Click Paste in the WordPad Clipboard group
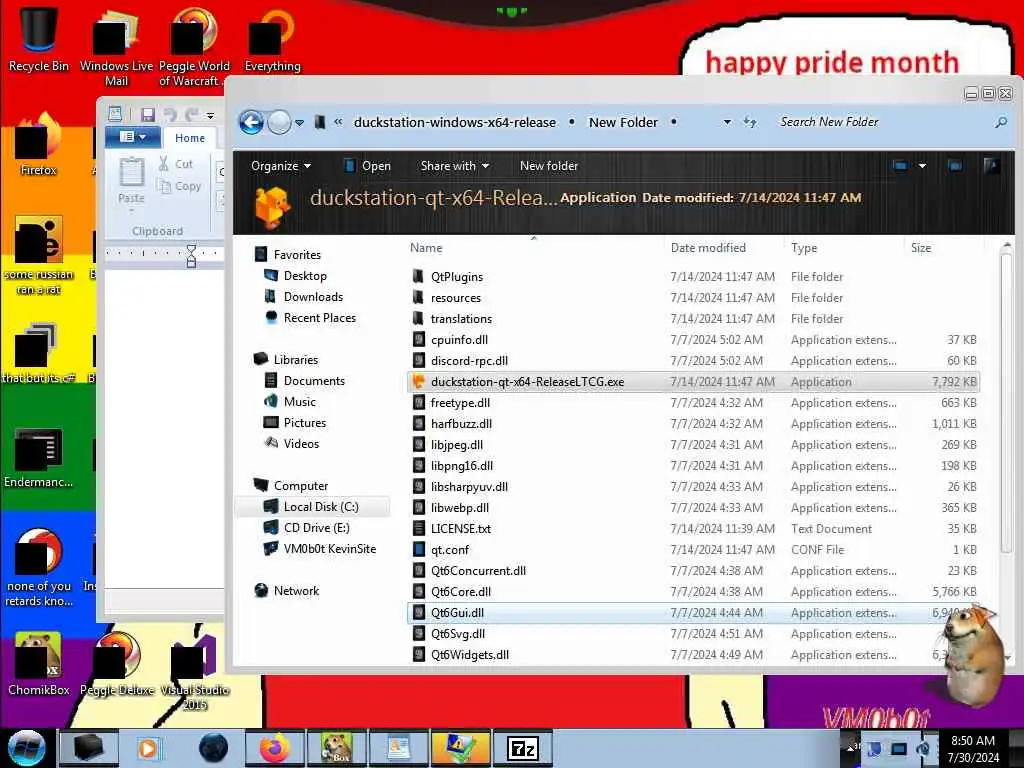The image size is (1024, 768). (x=131, y=182)
